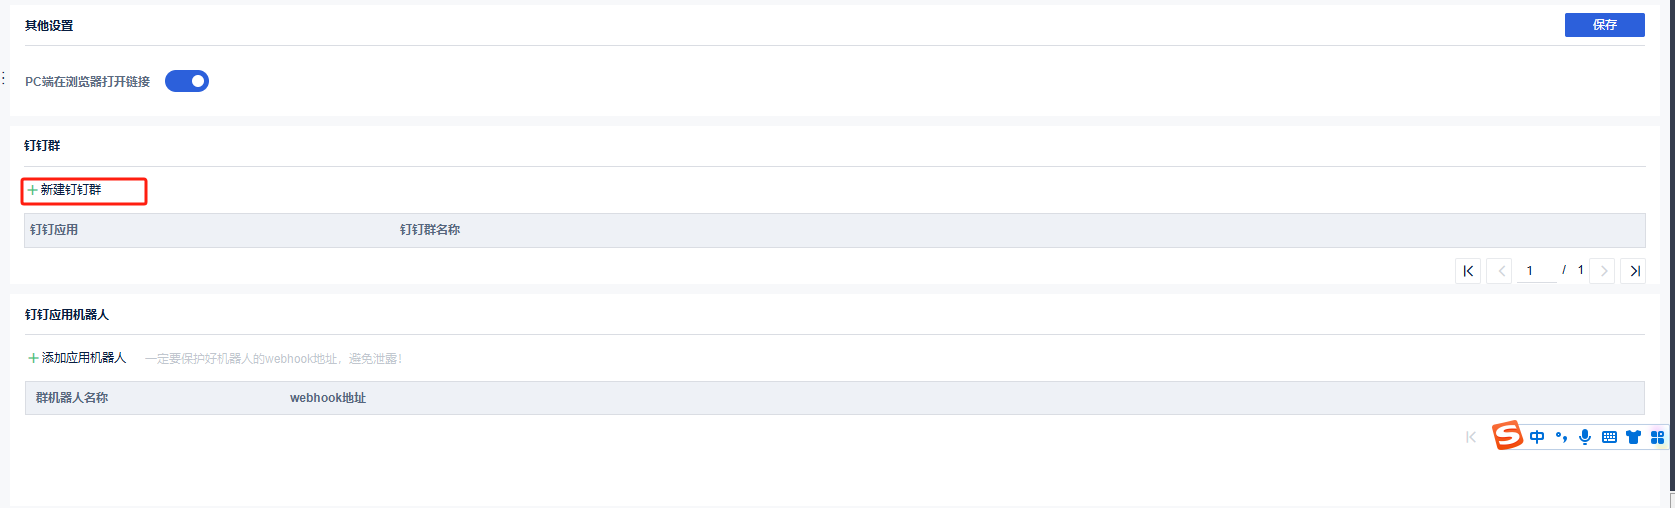Click 新建钉钉群 to create group

65,190
